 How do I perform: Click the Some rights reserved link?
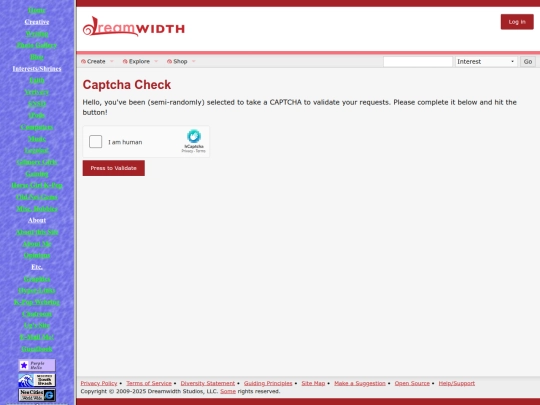tap(228, 392)
